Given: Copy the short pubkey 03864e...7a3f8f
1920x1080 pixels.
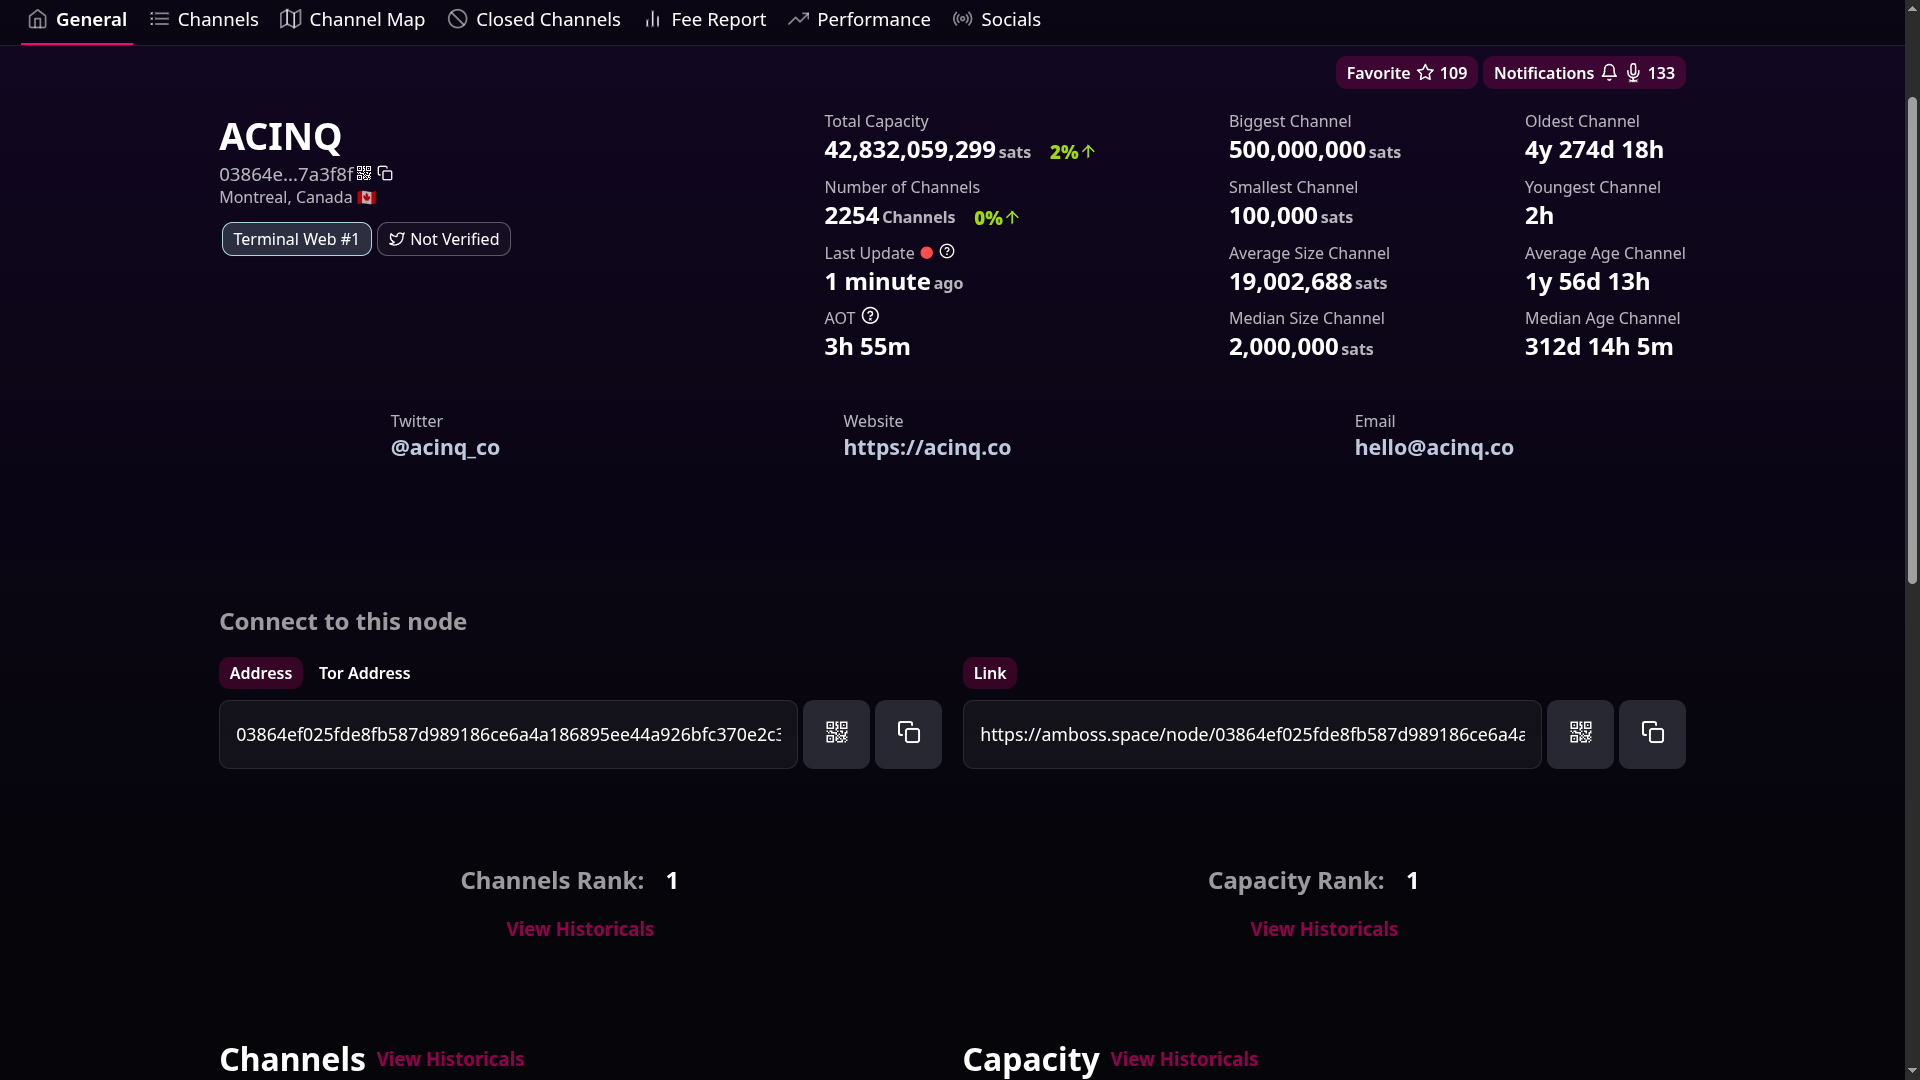Looking at the screenshot, I should pyautogui.click(x=385, y=174).
